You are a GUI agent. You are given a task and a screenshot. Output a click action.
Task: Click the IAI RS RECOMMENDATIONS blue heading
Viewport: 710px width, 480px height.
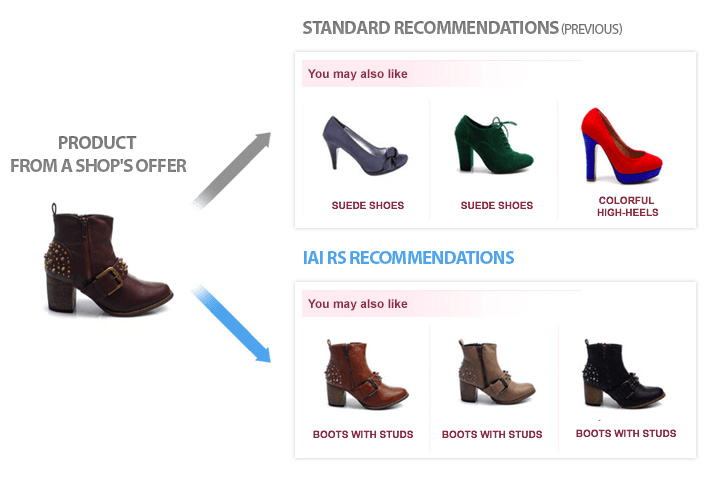pos(408,258)
